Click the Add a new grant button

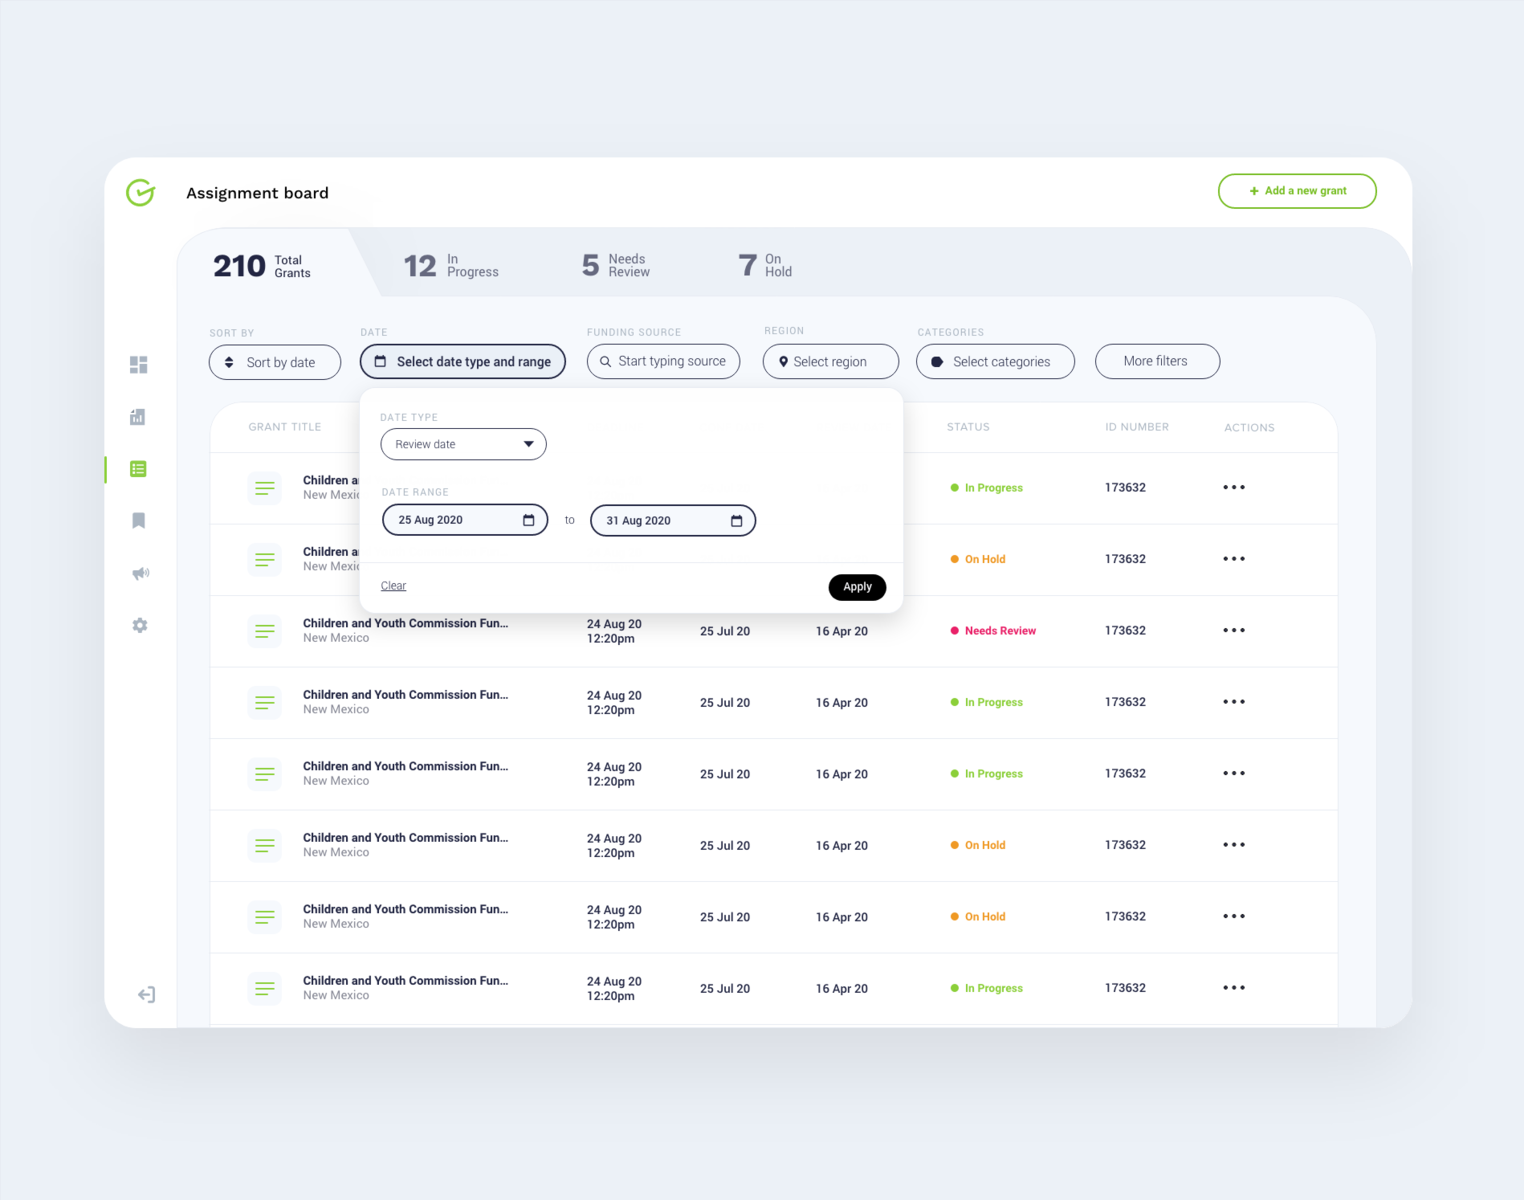click(x=1297, y=191)
